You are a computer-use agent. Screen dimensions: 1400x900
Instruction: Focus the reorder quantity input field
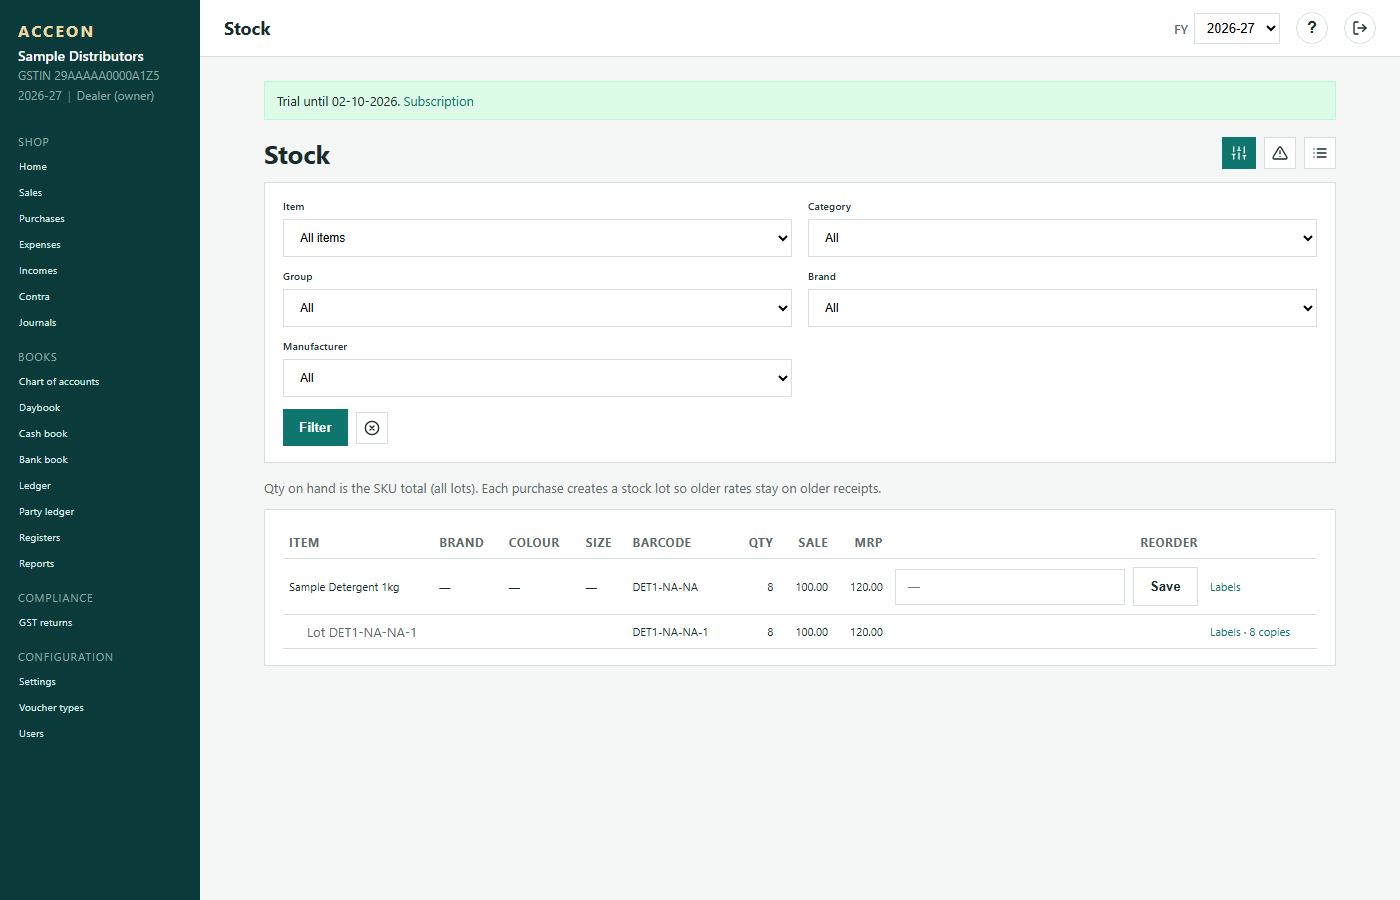click(x=1010, y=587)
